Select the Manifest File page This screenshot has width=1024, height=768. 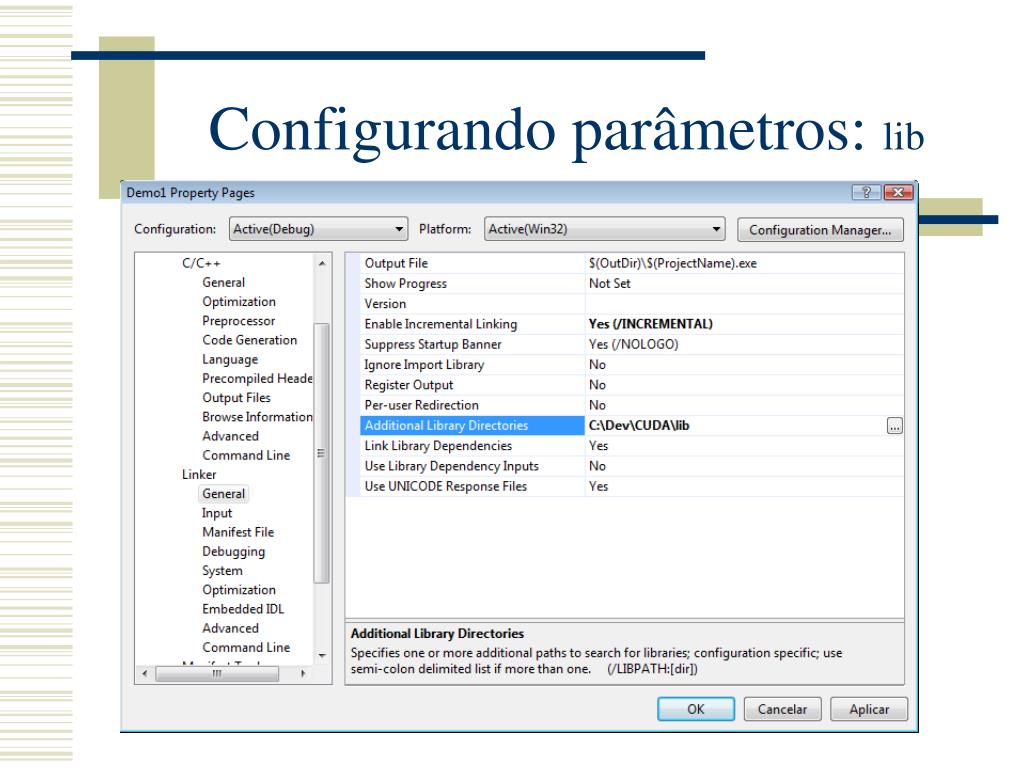pyautogui.click(x=238, y=532)
